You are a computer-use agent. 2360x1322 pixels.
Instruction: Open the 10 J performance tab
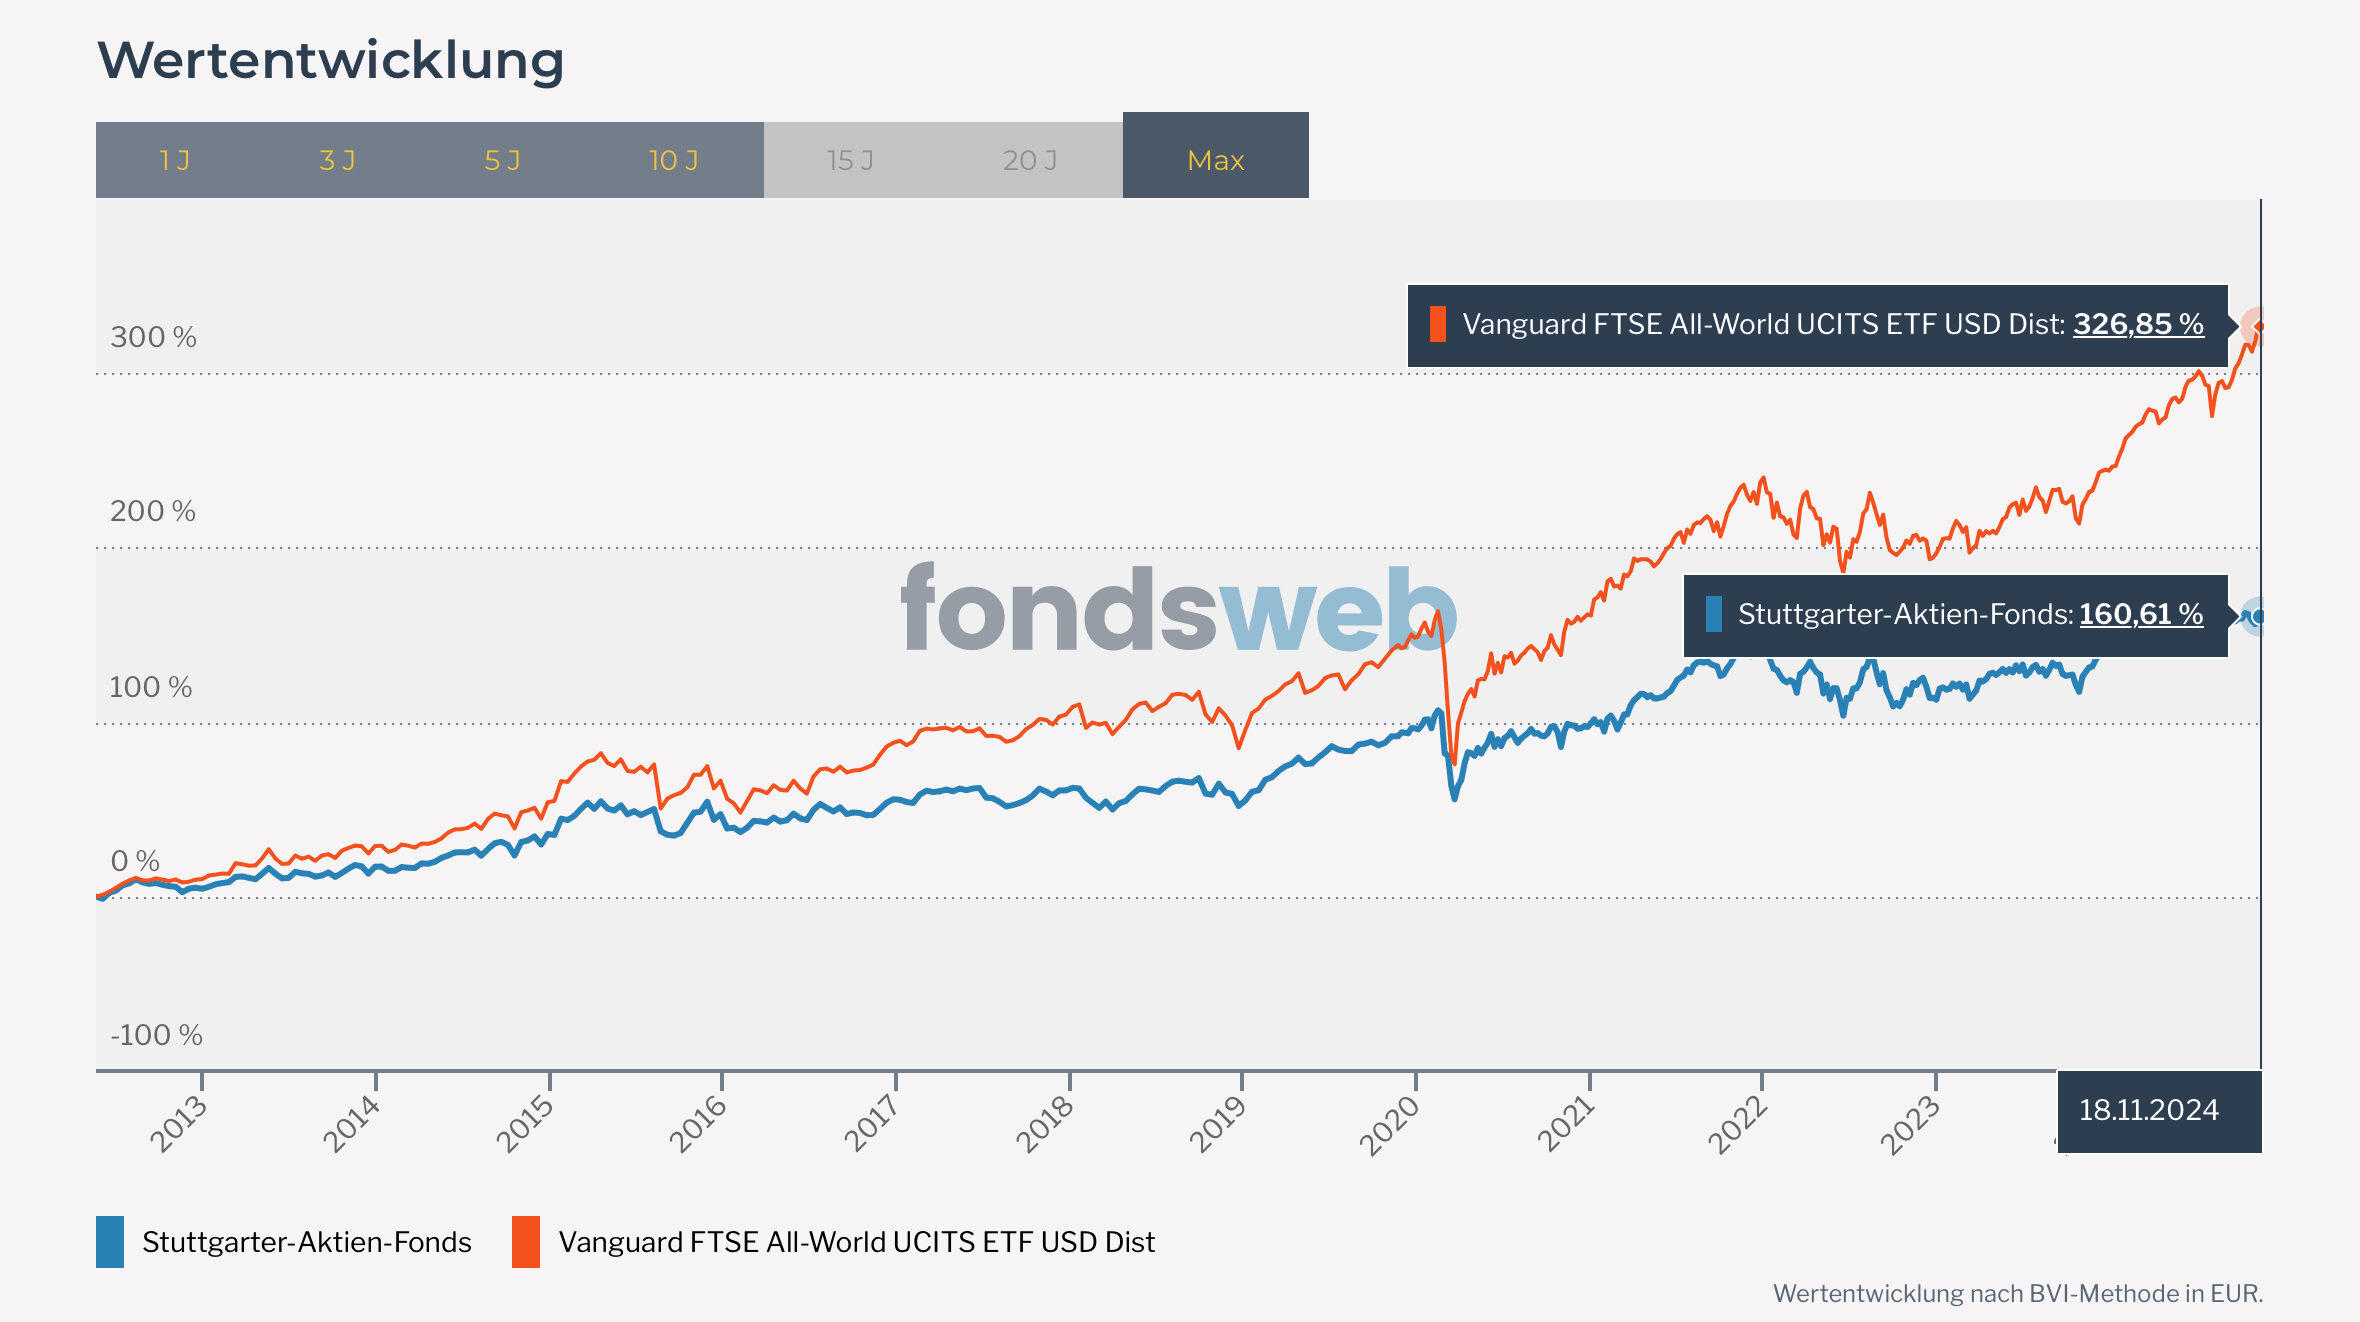pos(674,160)
